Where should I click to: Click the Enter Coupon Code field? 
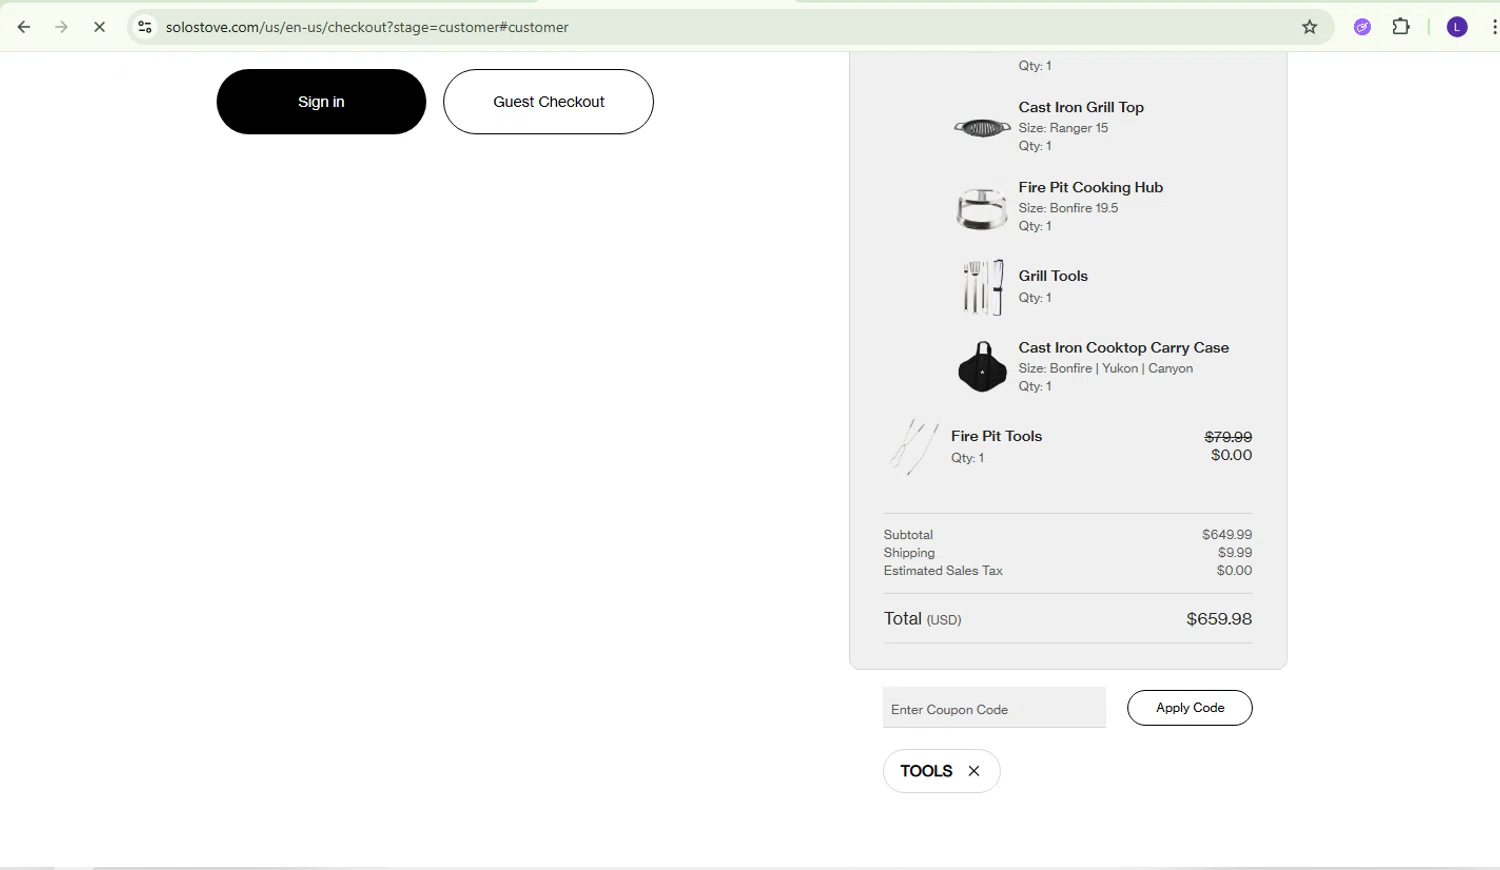coord(994,708)
